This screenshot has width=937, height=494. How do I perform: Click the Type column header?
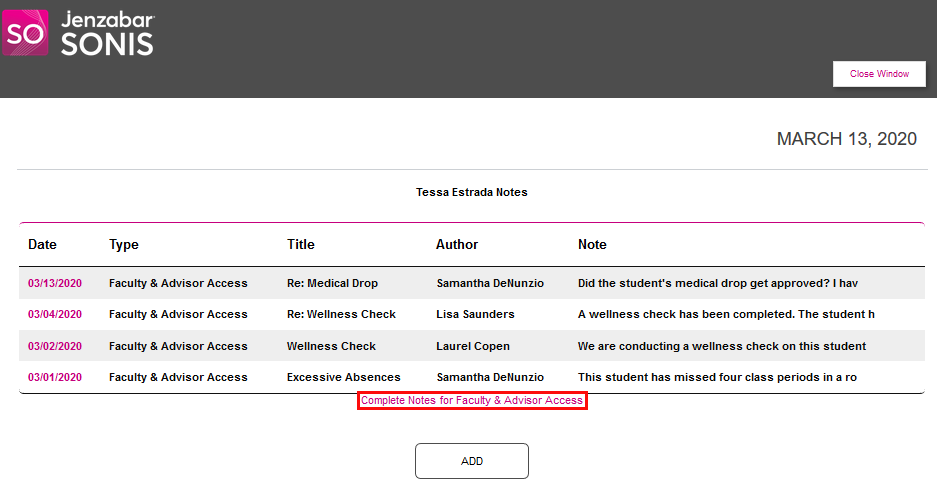124,245
